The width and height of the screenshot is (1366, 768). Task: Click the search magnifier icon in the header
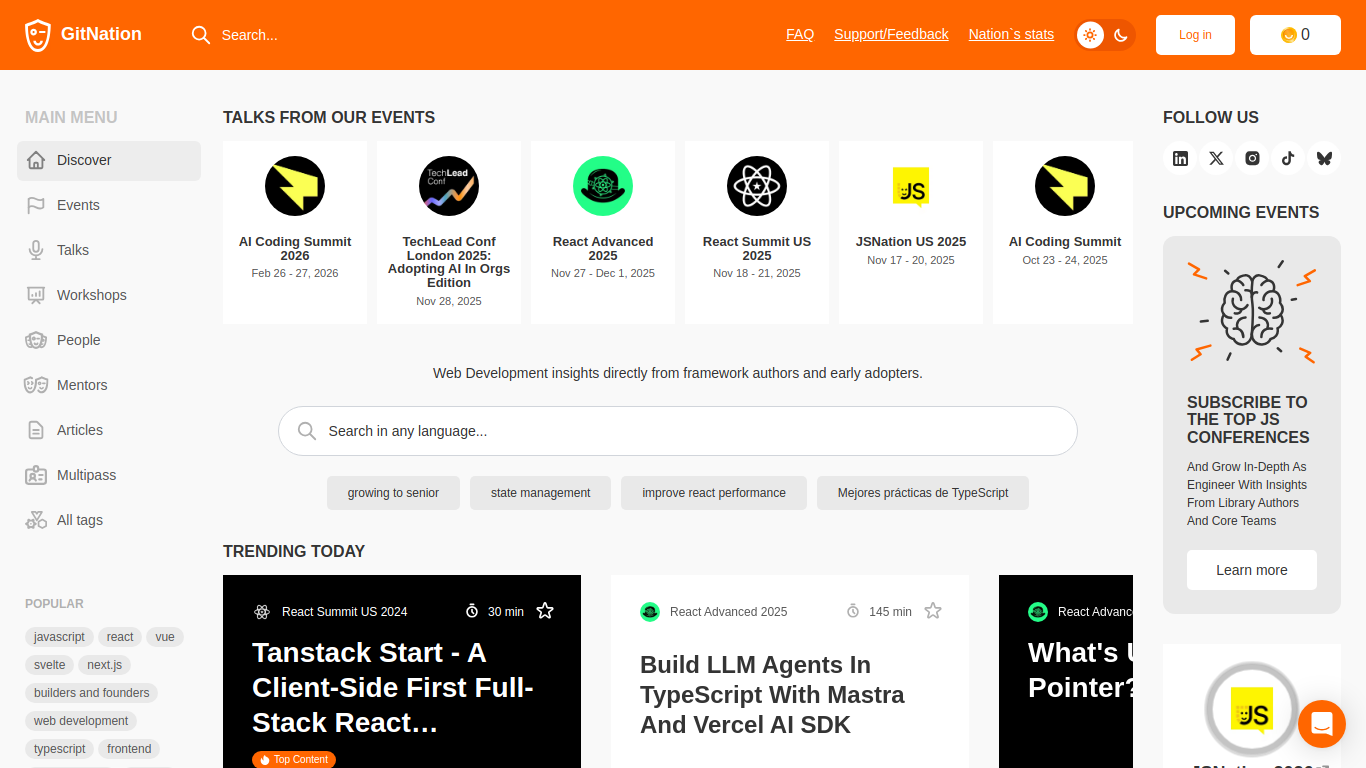coord(201,35)
